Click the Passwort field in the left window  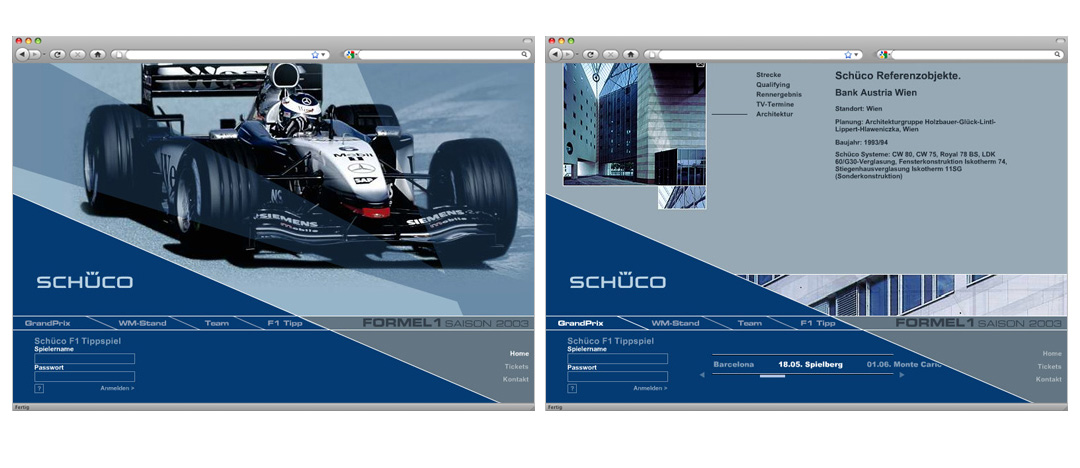pyautogui.click(x=85, y=376)
